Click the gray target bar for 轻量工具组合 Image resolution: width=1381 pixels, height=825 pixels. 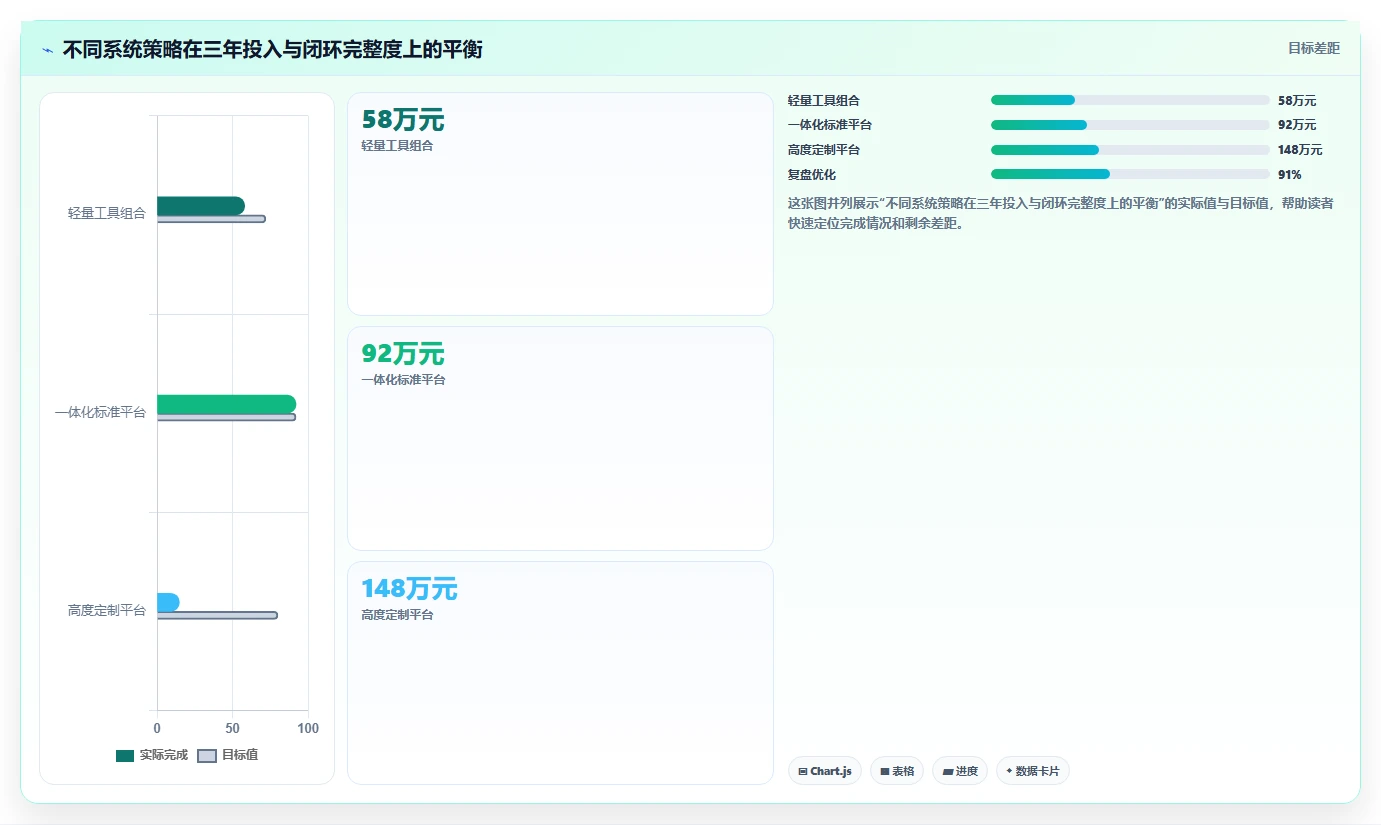pos(211,218)
